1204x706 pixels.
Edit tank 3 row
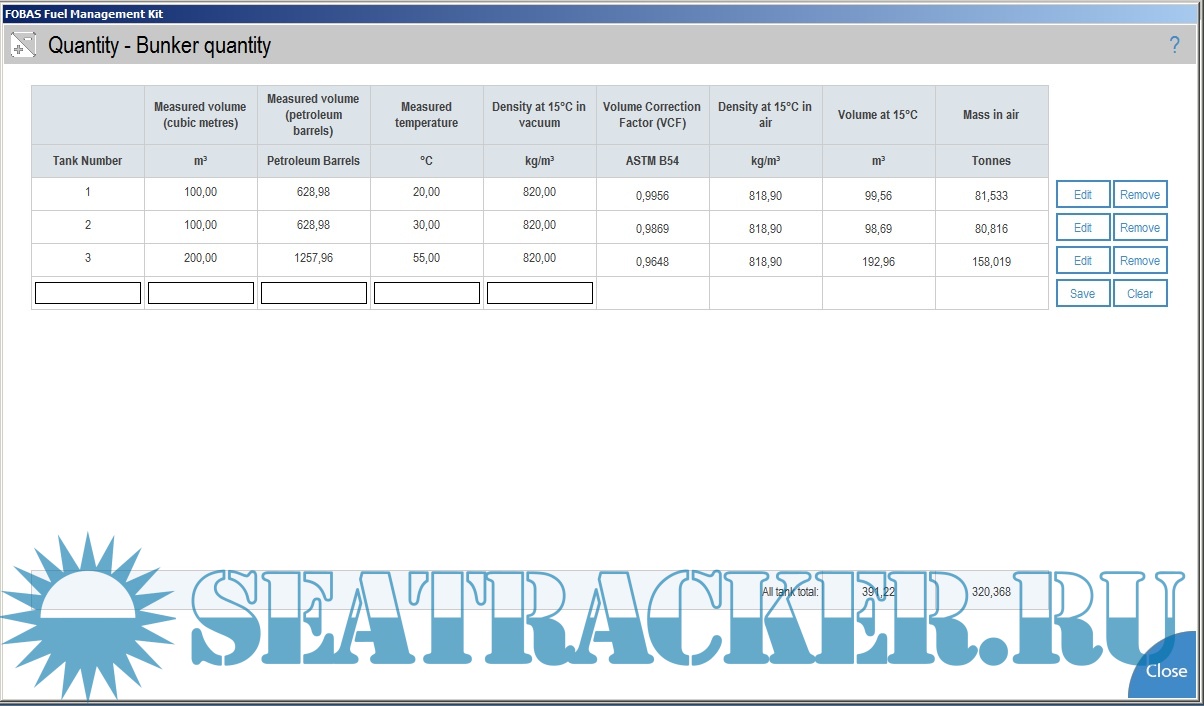point(1082,261)
